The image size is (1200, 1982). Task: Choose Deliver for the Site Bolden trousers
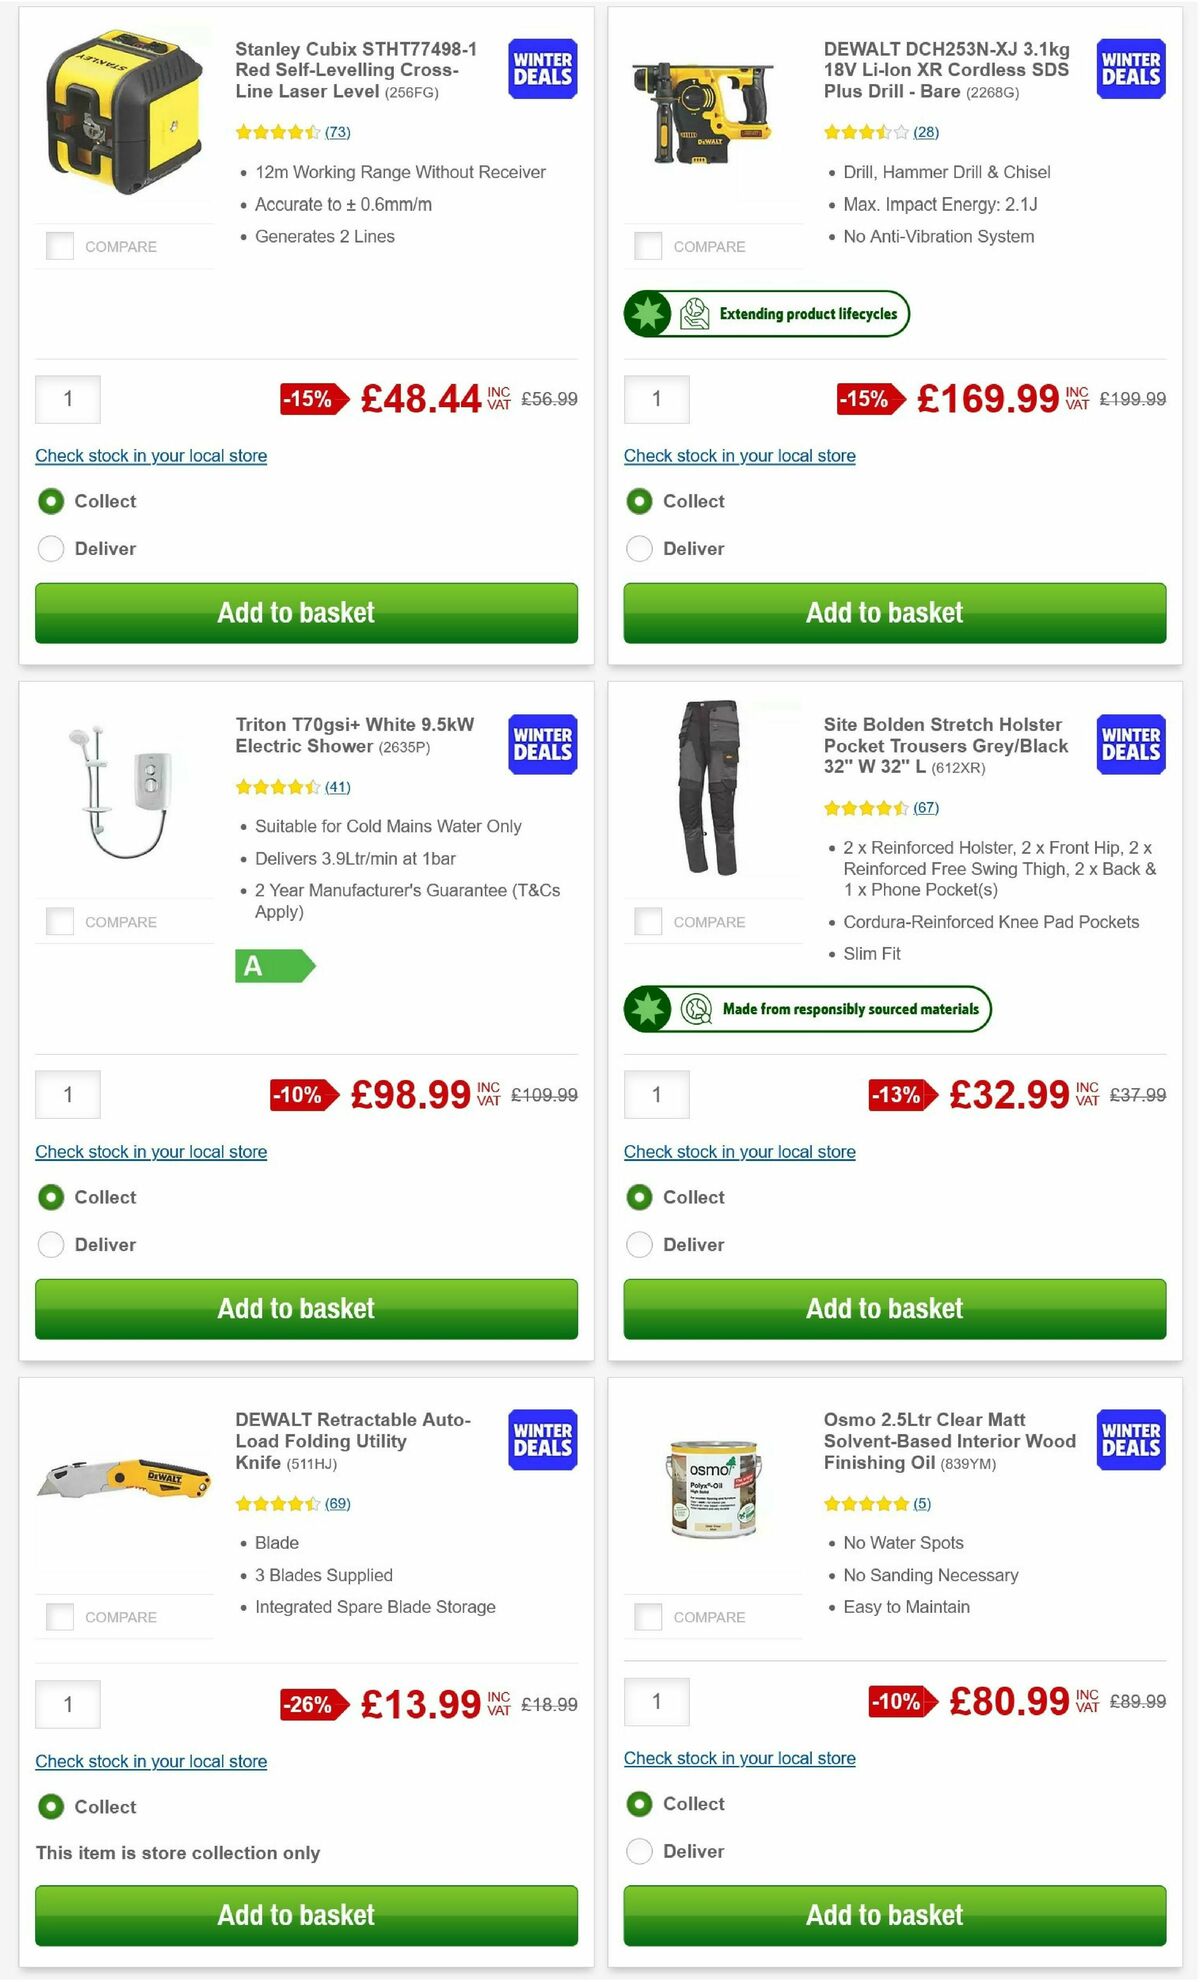pyautogui.click(x=639, y=1244)
